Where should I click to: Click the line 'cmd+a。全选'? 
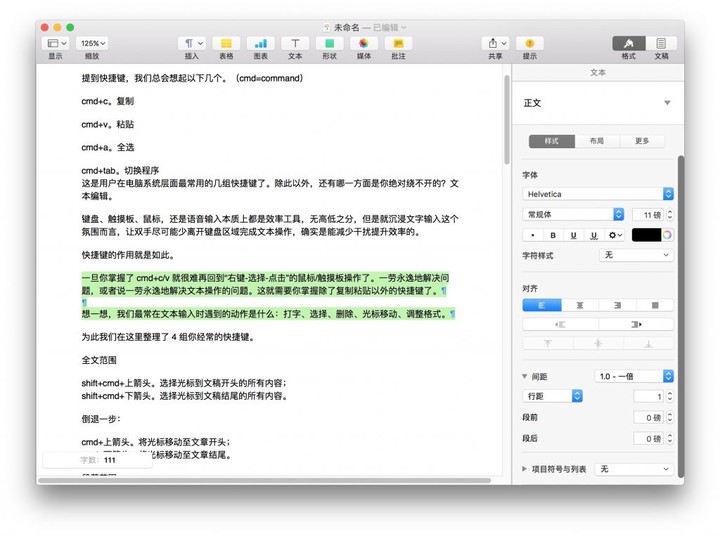107,147
